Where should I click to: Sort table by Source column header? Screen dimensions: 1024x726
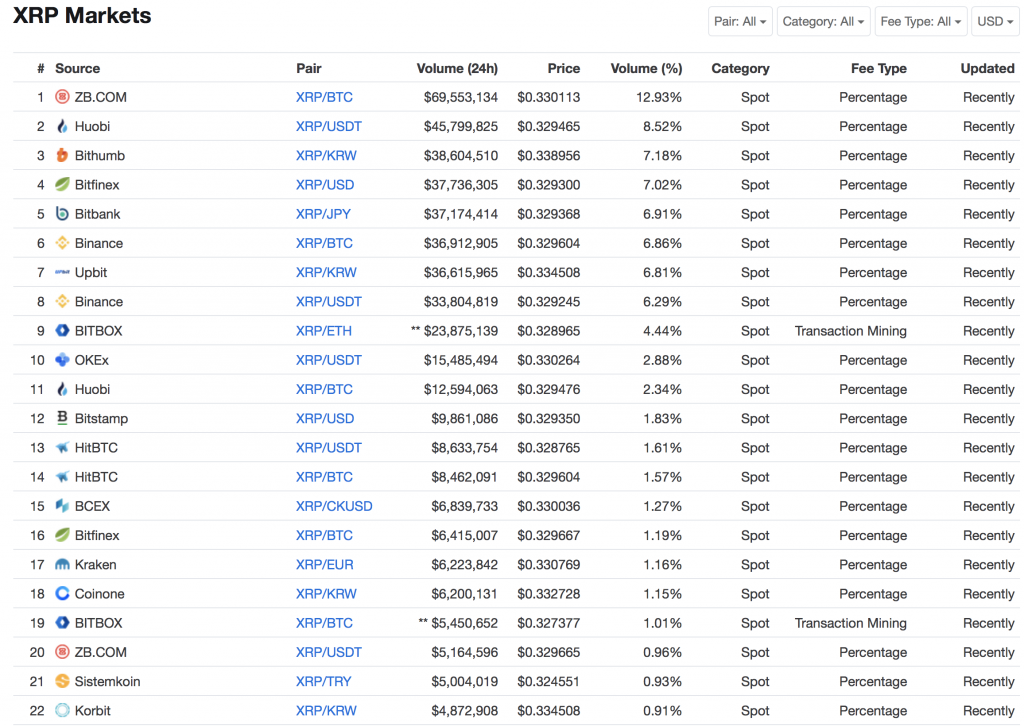(x=77, y=69)
